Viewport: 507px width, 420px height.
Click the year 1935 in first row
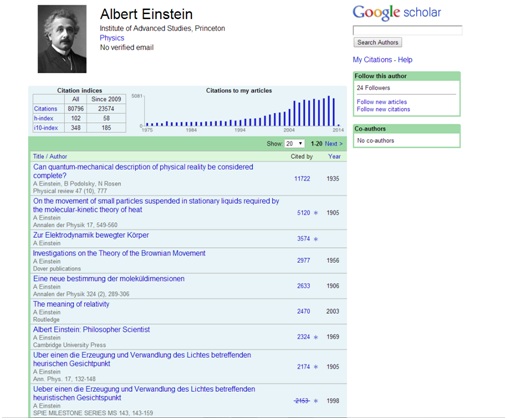pyautogui.click(x=333, y=179)
